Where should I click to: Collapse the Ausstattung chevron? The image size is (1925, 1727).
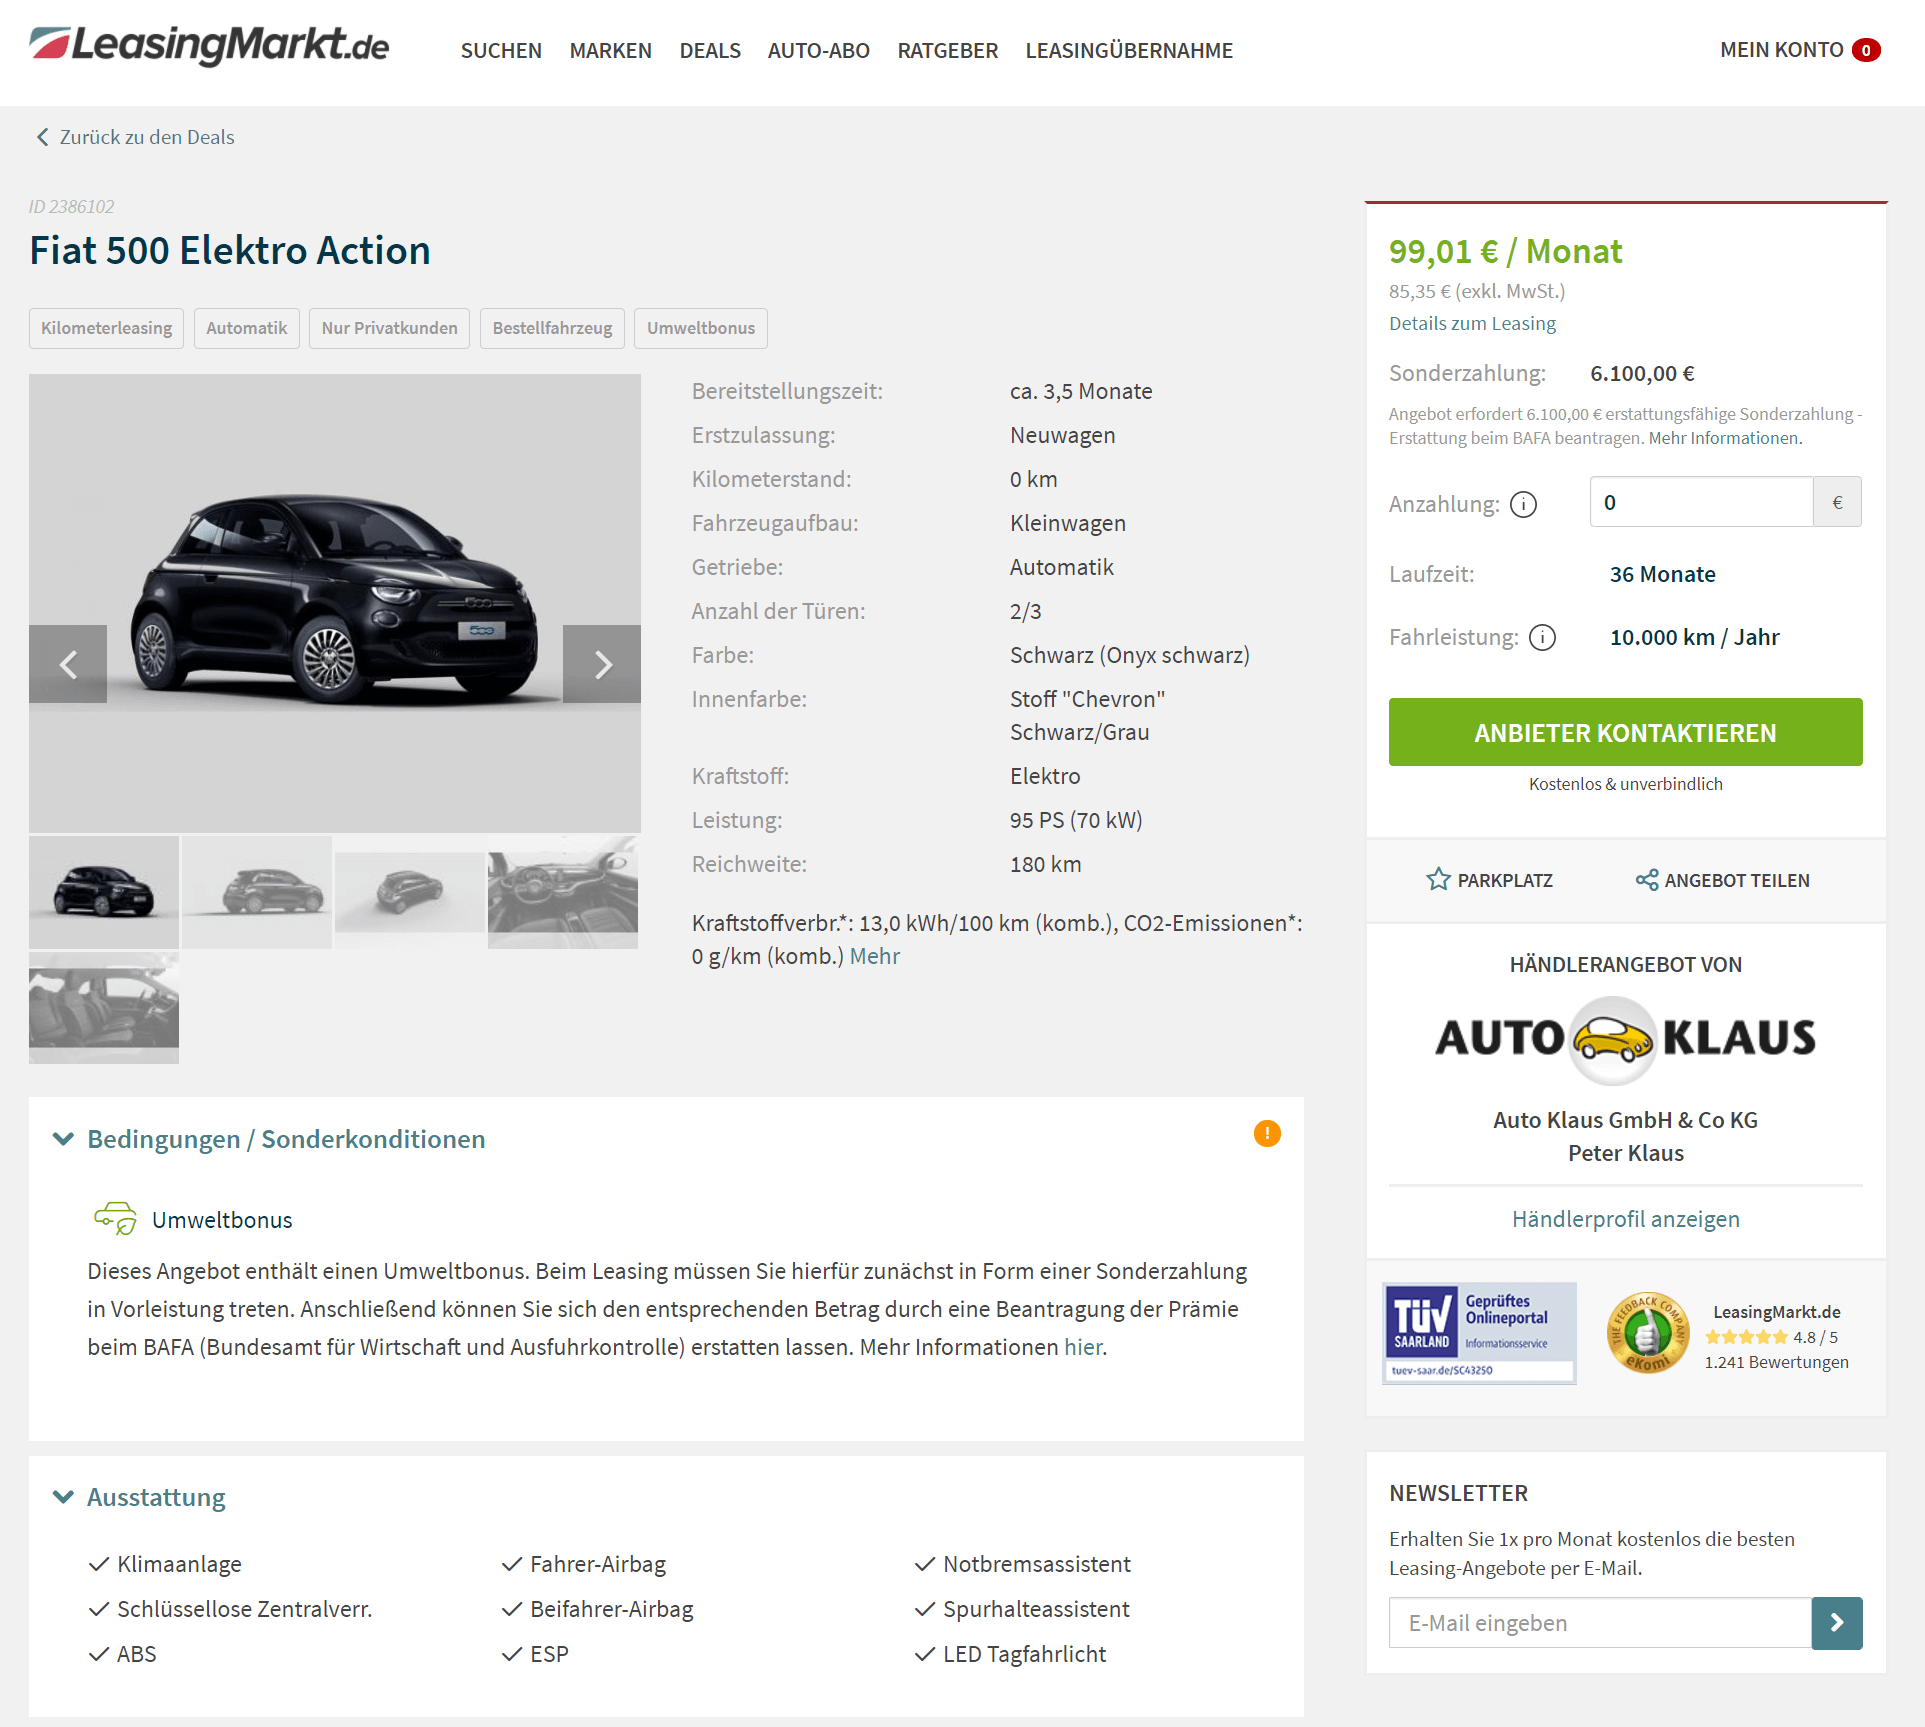coord(63,1497)
